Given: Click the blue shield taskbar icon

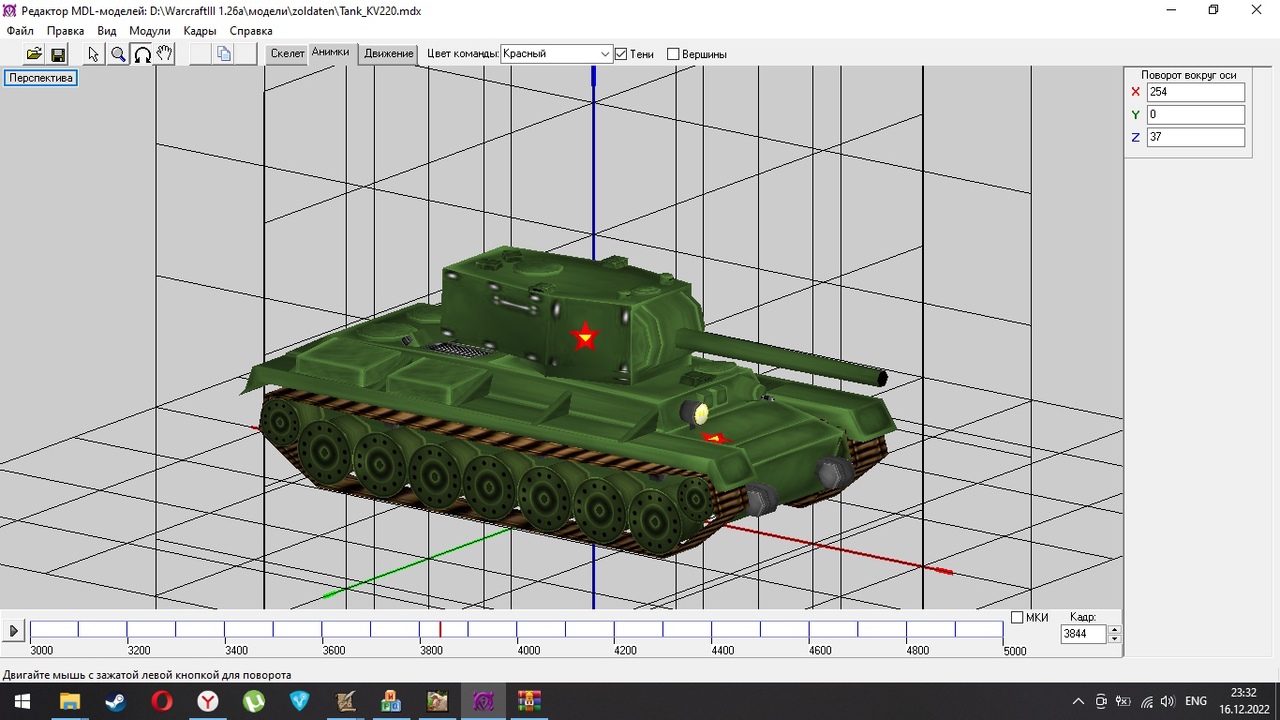Looking at the screenshot, I should click(x=299, y=701).
